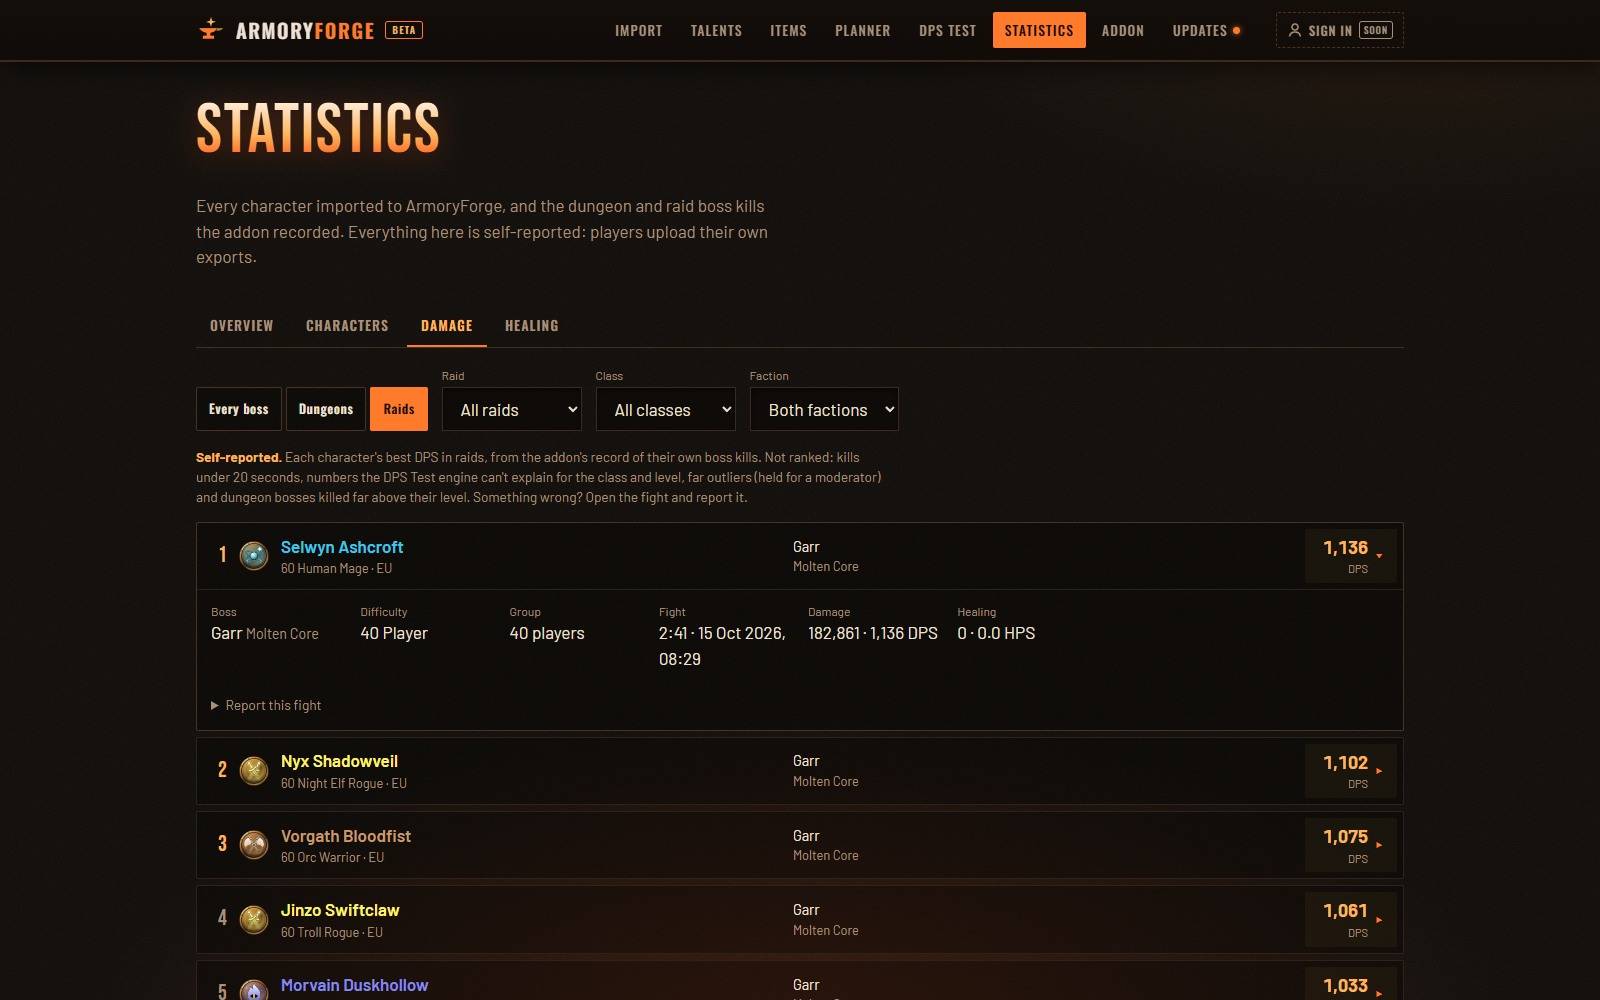Viewport: 1600px width, 1000px height.
Task: Click Morvain Duskhollow's class icon
Action: pyautogui.click(x=254, y=990)
